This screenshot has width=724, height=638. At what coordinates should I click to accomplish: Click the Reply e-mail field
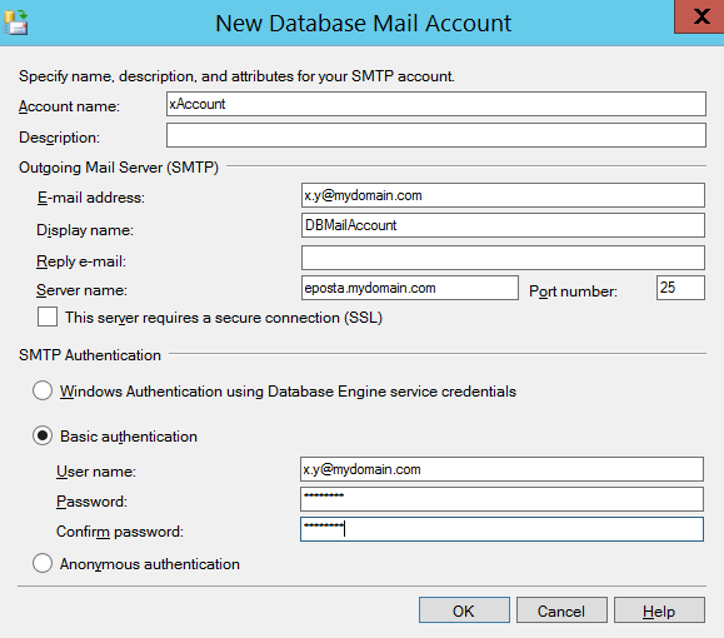tap(503, 258)
